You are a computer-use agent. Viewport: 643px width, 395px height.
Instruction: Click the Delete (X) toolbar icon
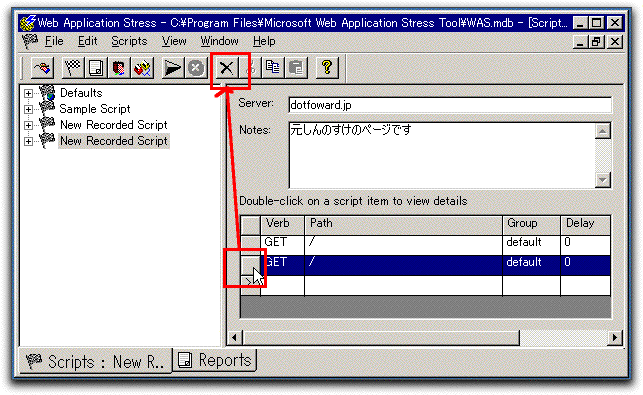click(226, 68)
